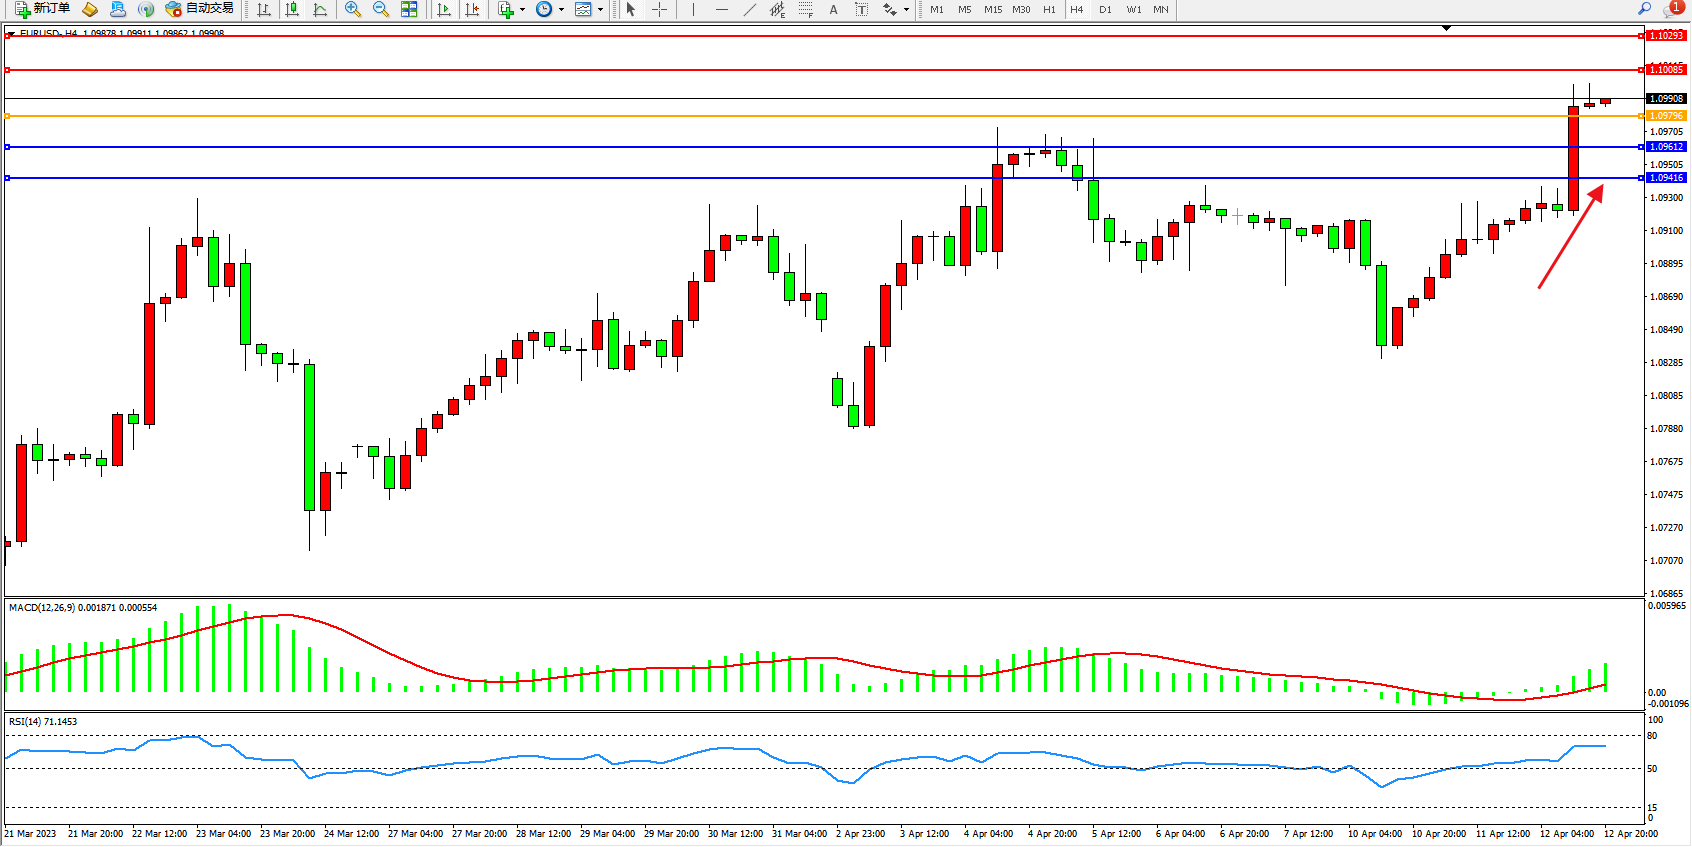Zoom in on the chart
Image resolution: width=1692 pixels, height=847 pixels.
(353, 9)
